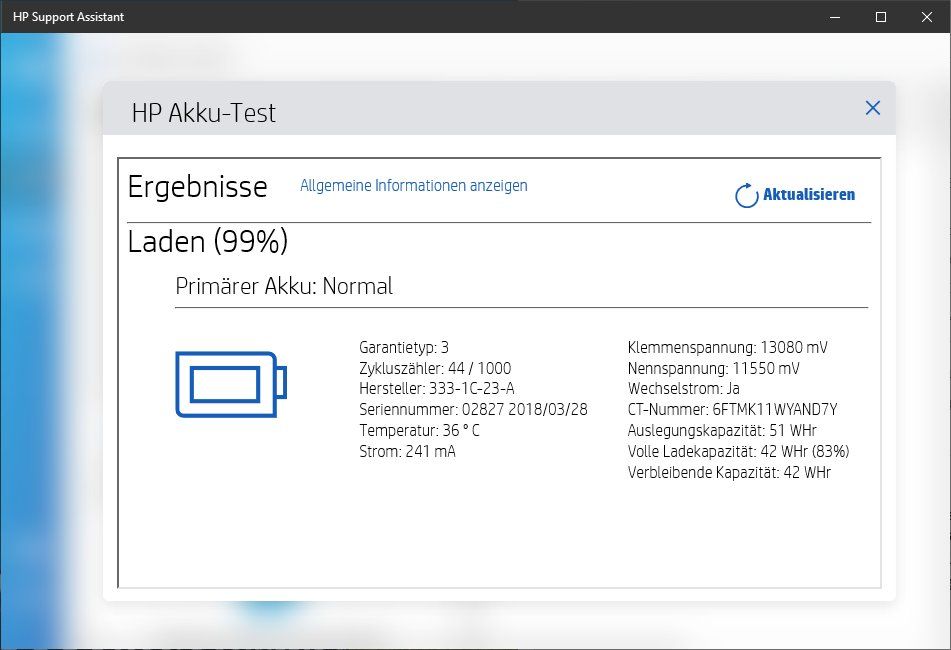Select Zykluszähler: 44 / 1000 value
The height and width of the screenshot is (650, 951).
[435, 368]
